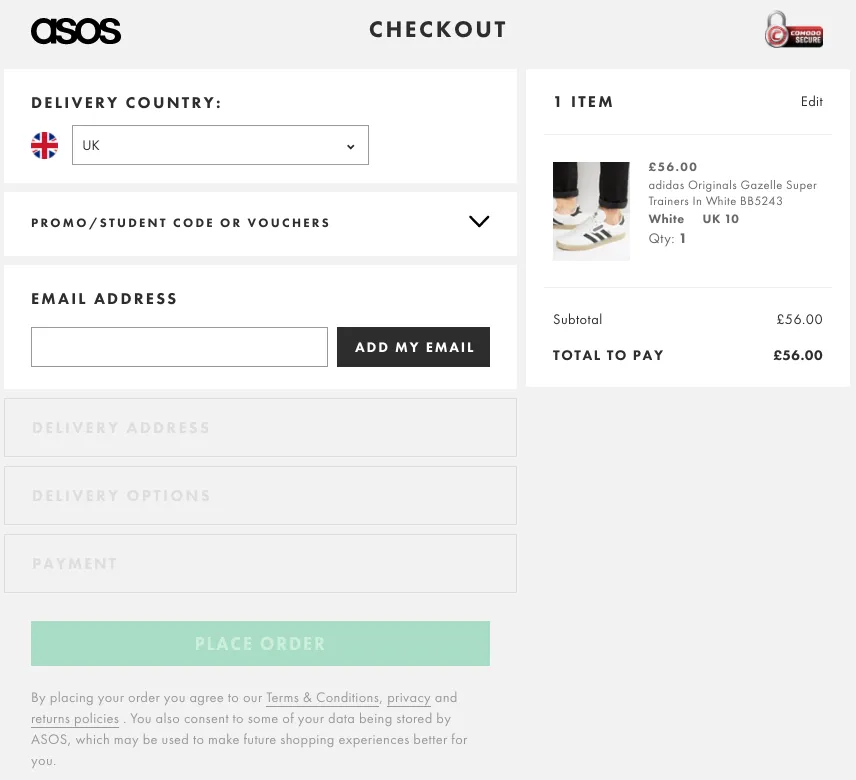
Task: Click the Place Order button
Action: point(260,644)
